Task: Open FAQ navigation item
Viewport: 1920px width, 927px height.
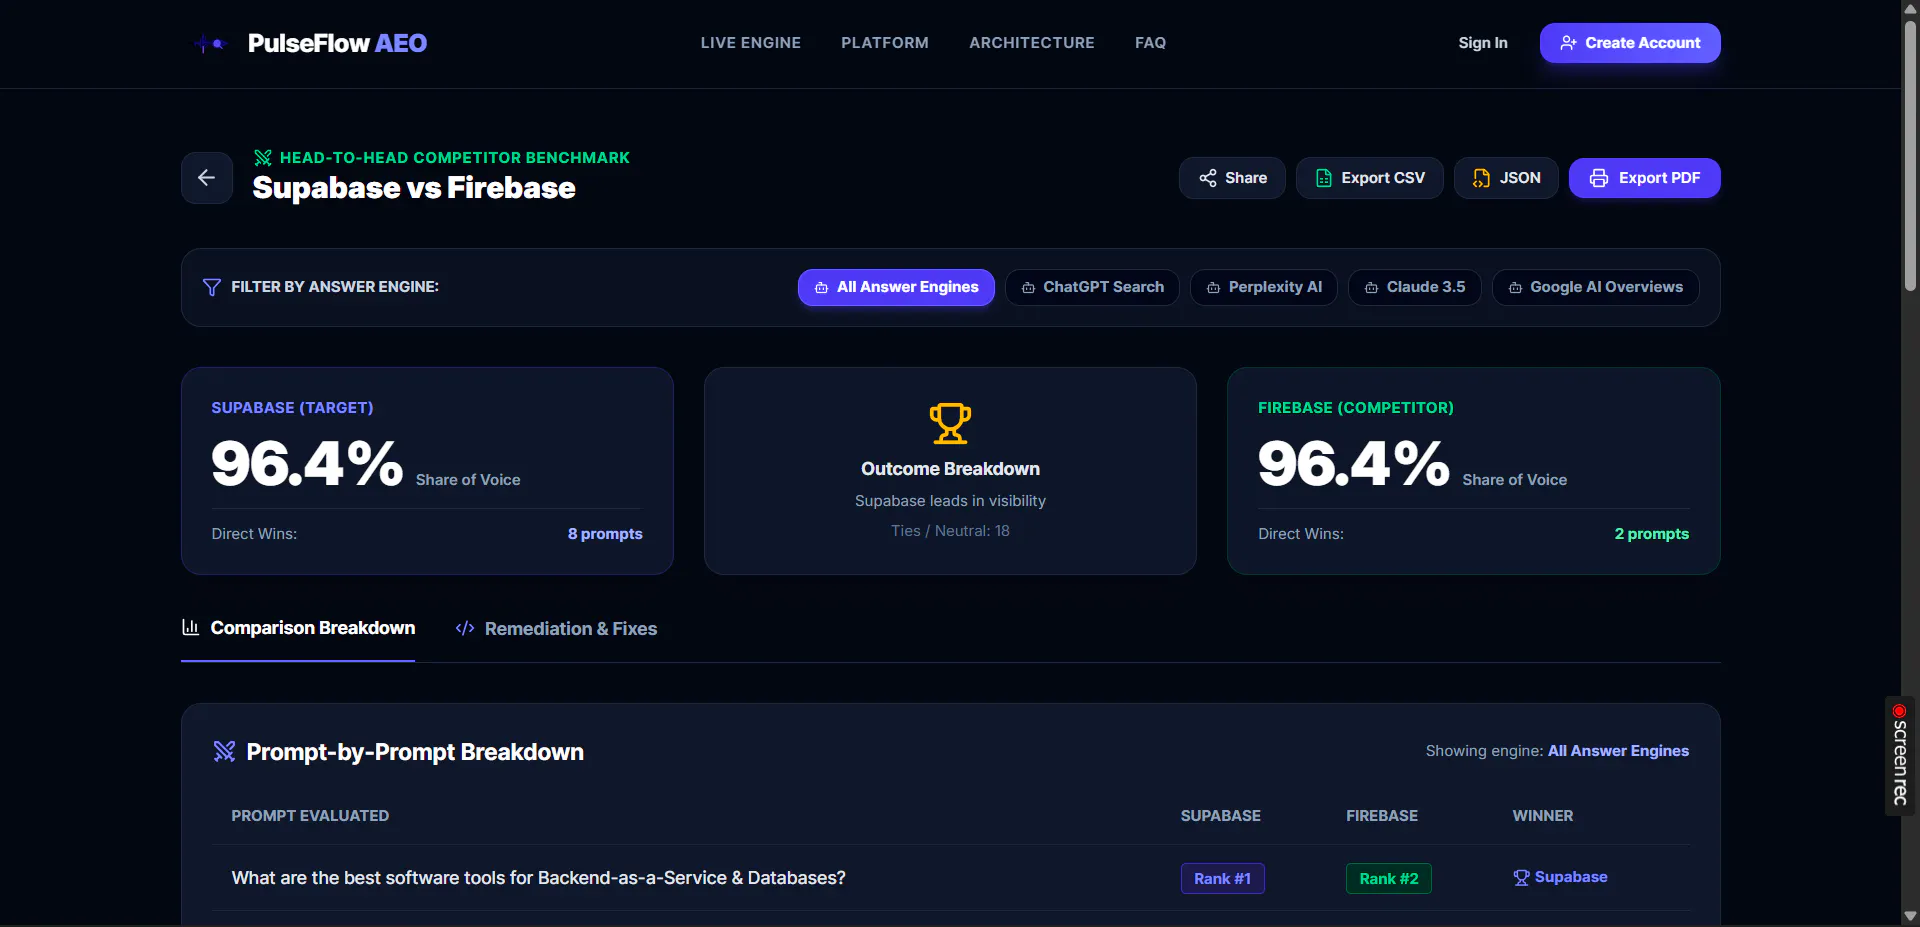Action: [1150, 43]
